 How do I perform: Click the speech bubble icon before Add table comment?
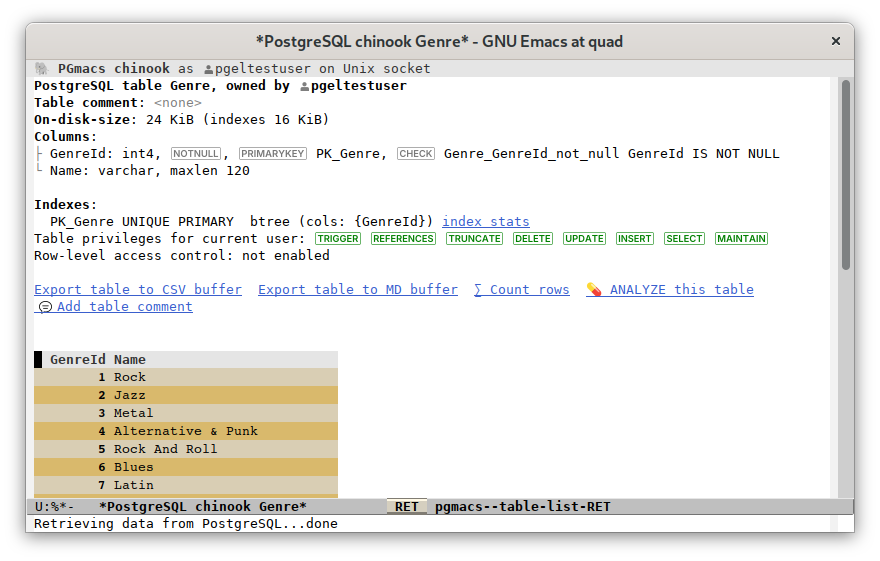[x=45, y=307]
